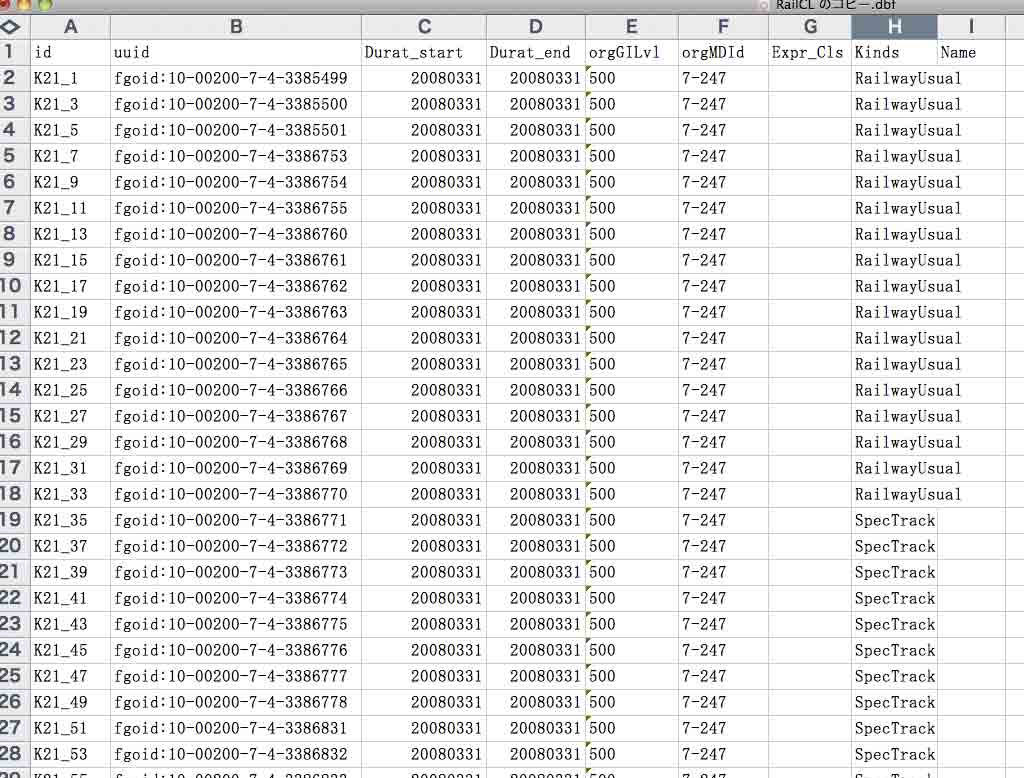1024x778 pixels.
Task: Select column A header
Action: (71, 27)
